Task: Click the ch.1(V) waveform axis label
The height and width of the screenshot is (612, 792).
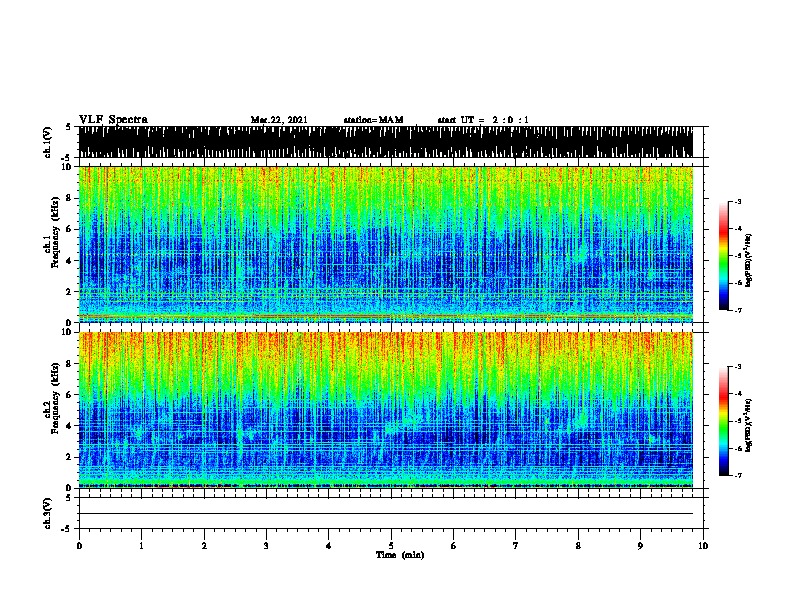Action: (x=48, y=142)
